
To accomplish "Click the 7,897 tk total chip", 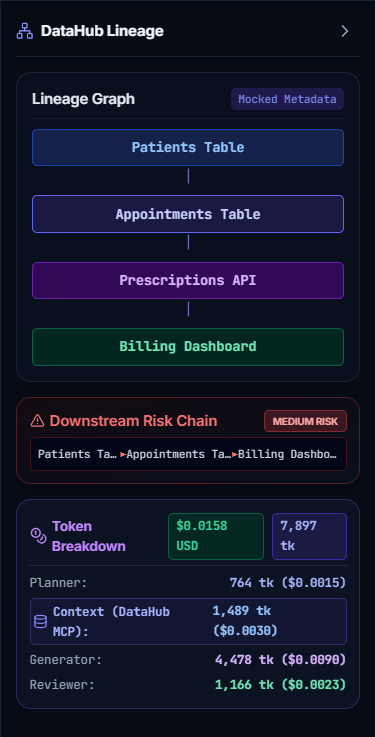I will [x=309, y=536].
